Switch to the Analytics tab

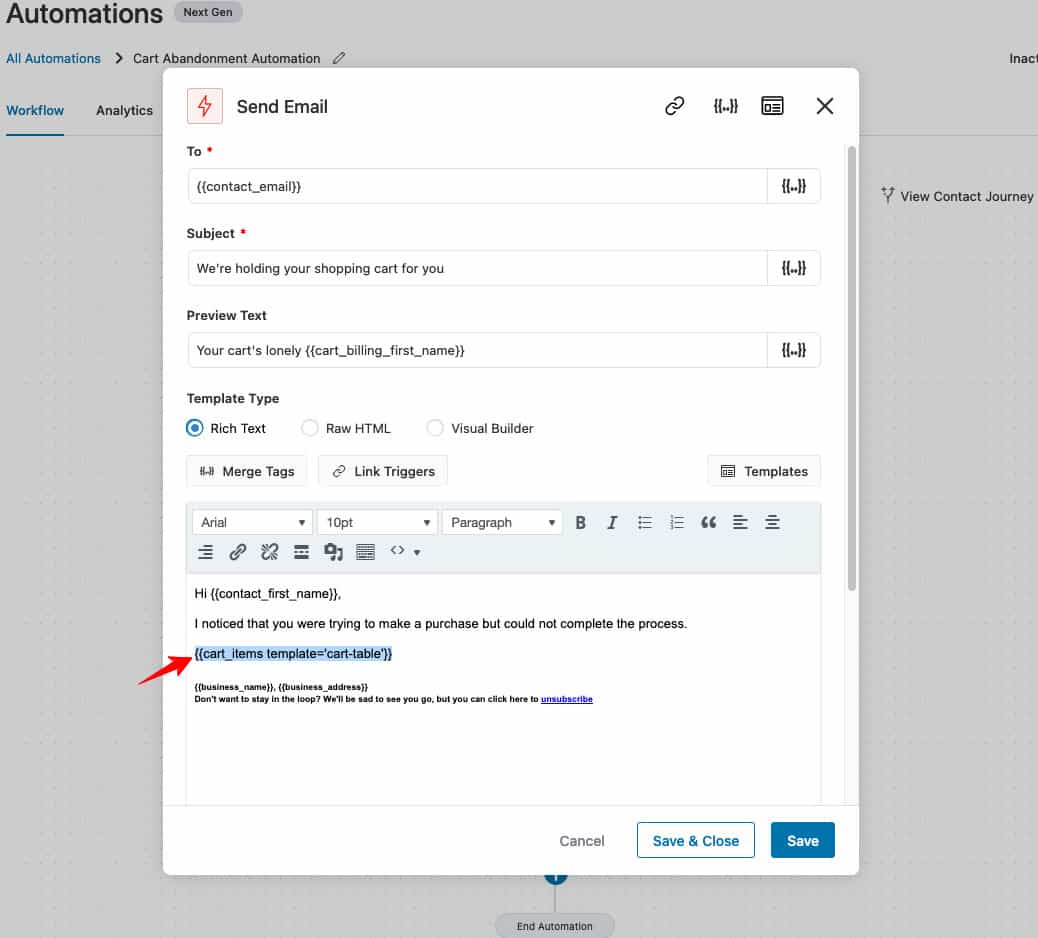[124, 110]
